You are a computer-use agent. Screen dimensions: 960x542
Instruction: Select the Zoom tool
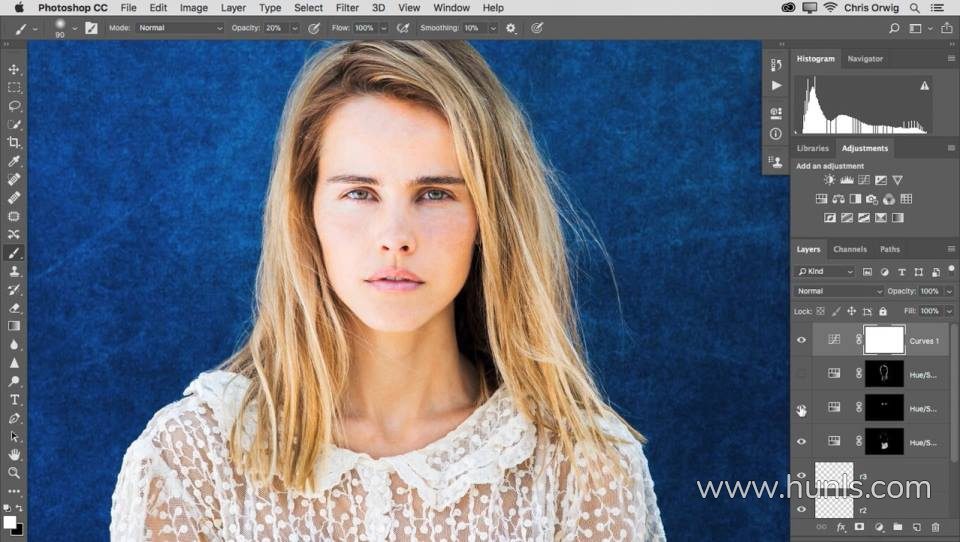click(x=13, y=473)
